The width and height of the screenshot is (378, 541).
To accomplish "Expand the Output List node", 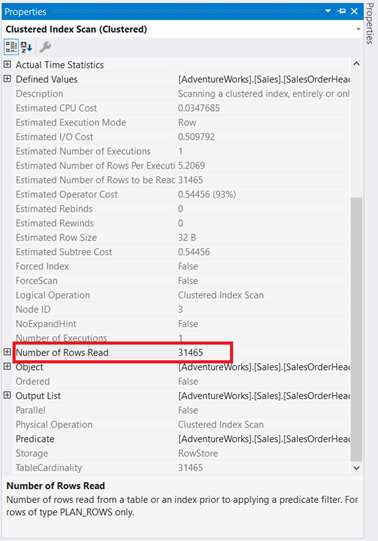I will coord(7,395).
